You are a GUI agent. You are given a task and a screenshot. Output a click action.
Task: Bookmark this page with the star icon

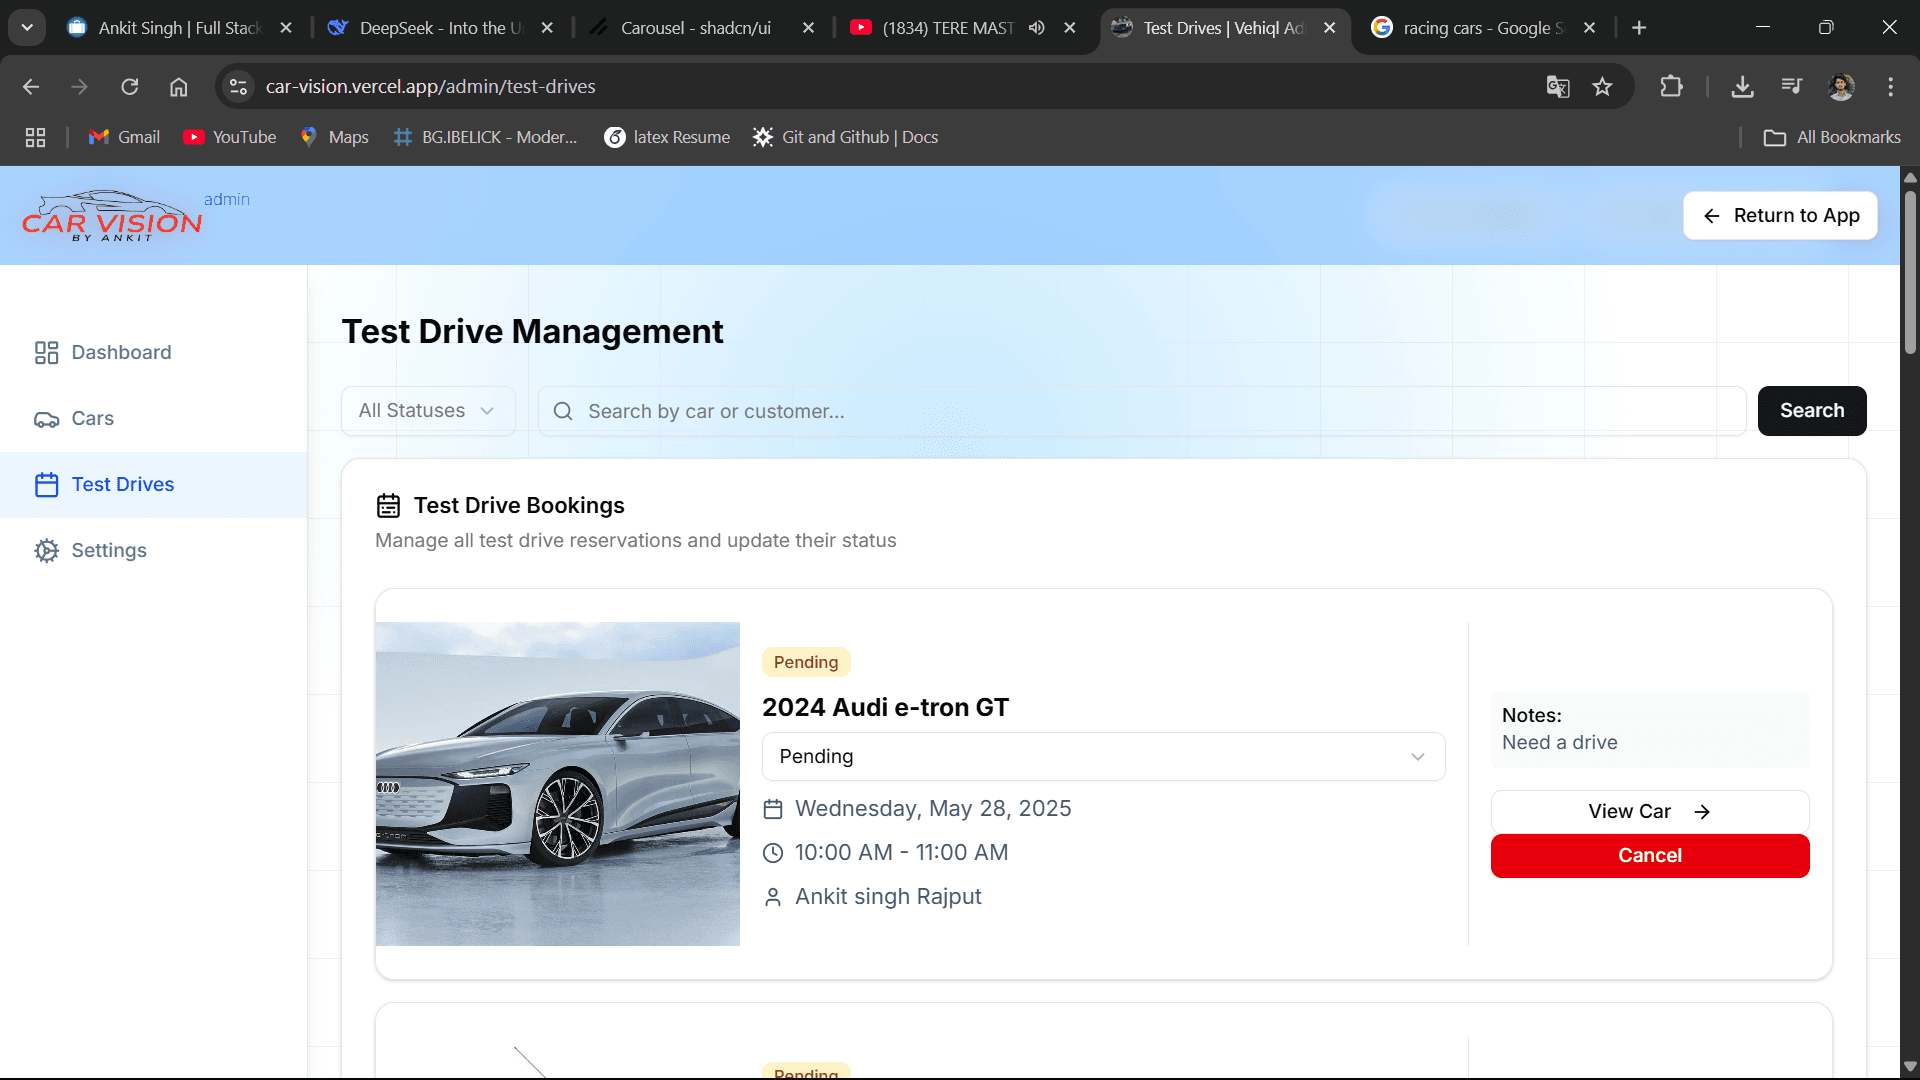pos(1602,87)
